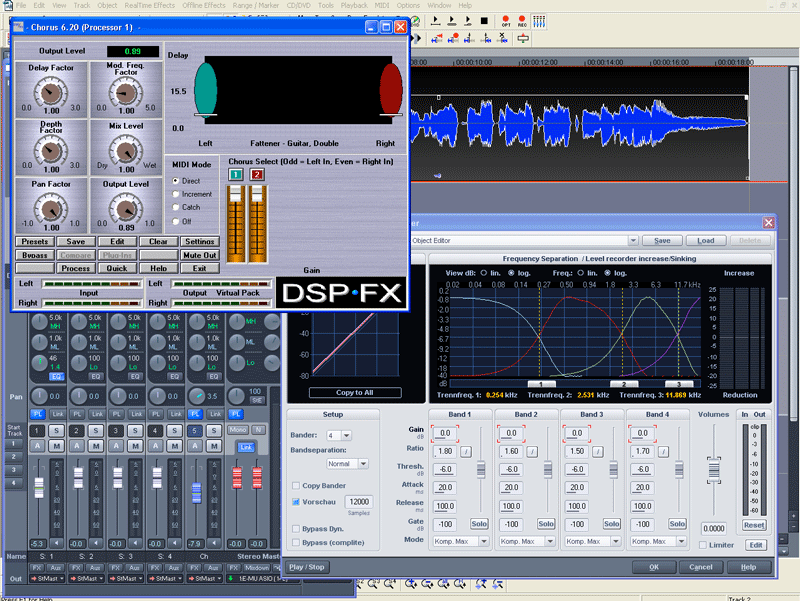Viewport: 800px width, 601px height.
Task: Click the Presets button in Chorus
Action: [x=33, y=241]
